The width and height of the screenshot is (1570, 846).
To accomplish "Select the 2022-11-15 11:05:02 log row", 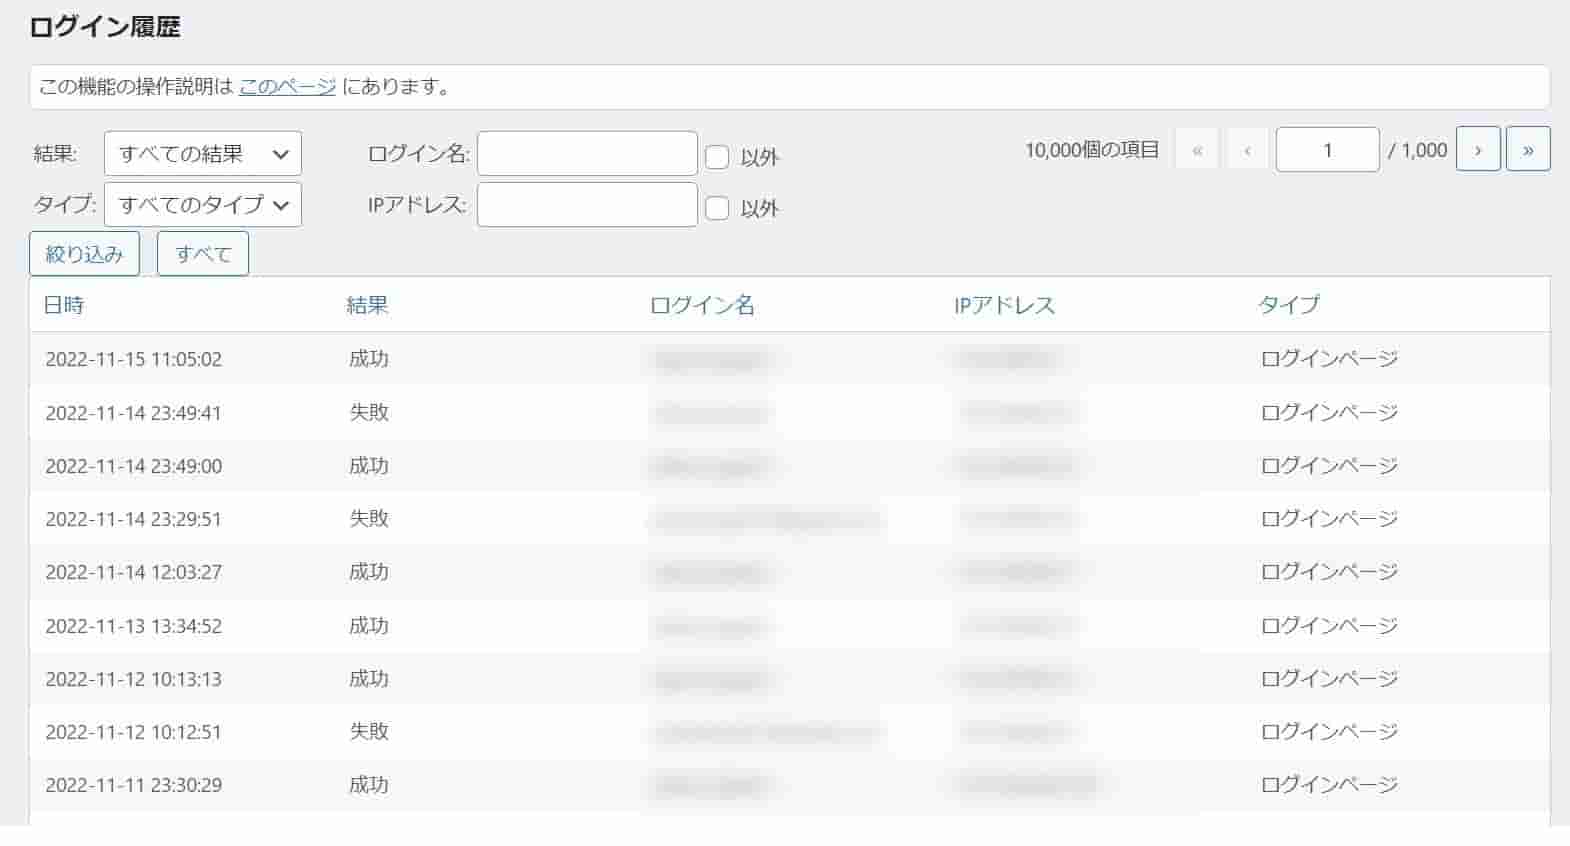I will pyautogui.click(x=134, y=359).
